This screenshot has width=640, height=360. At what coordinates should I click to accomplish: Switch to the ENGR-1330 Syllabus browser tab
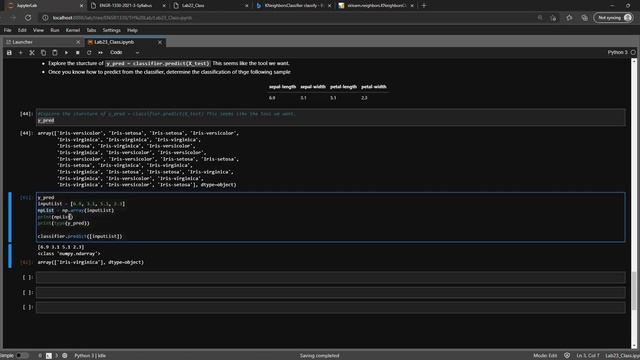(127, 6)
